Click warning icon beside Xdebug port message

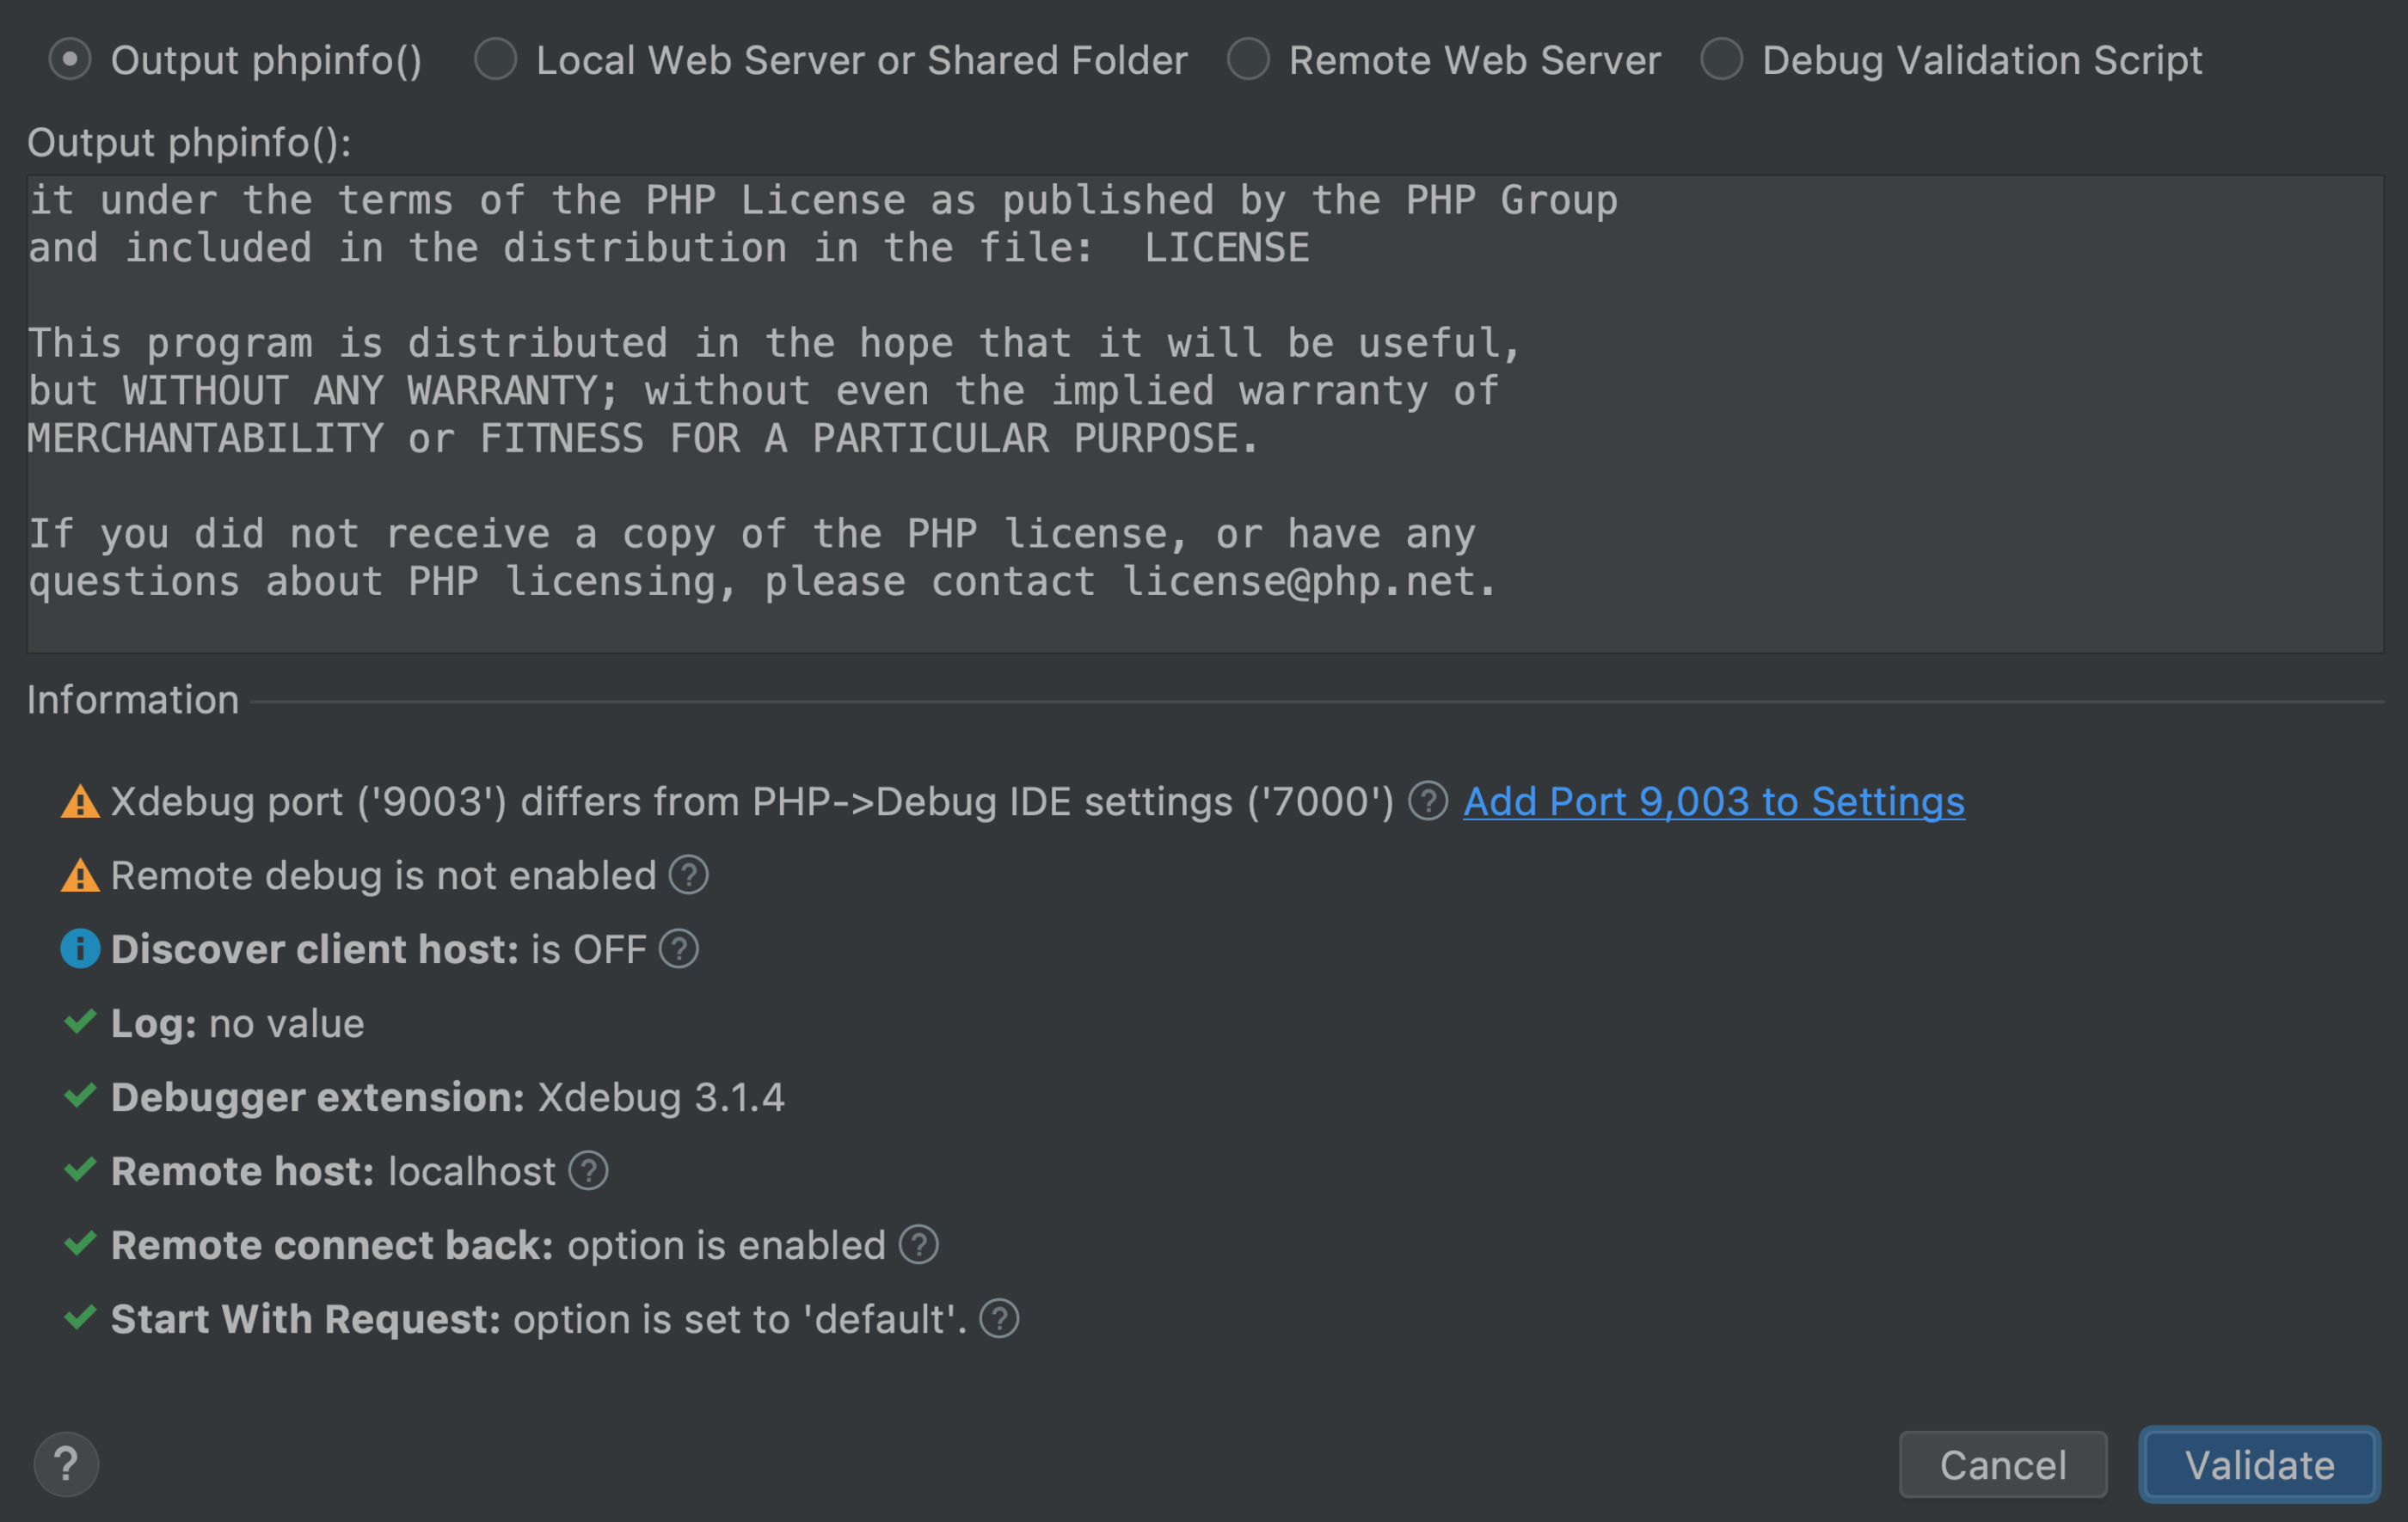[80, 802]
